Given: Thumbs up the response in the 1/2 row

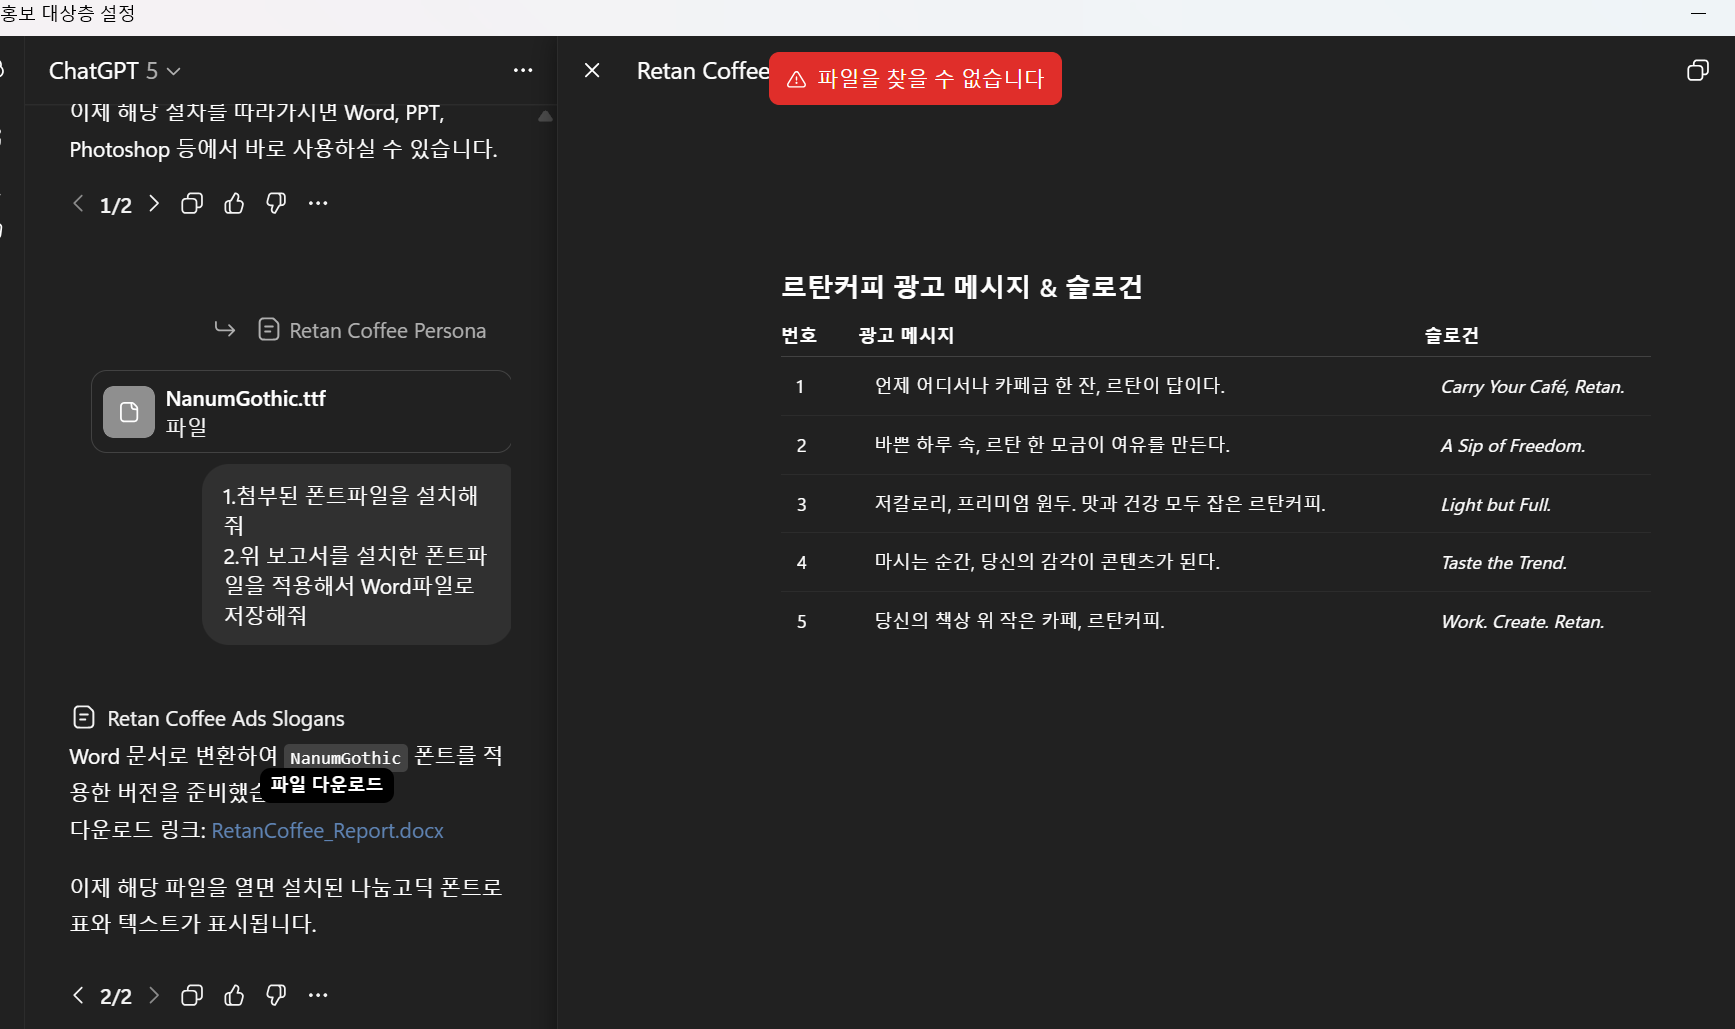Looking at the screenshot, I should [234, 204].
